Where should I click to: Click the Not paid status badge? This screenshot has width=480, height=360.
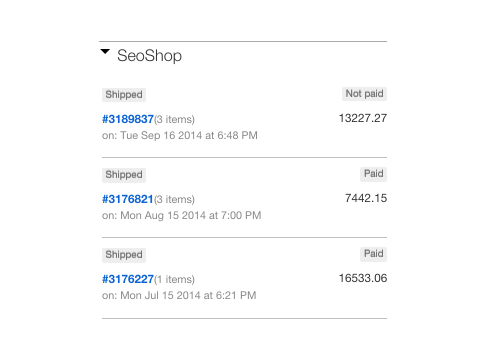364,94
